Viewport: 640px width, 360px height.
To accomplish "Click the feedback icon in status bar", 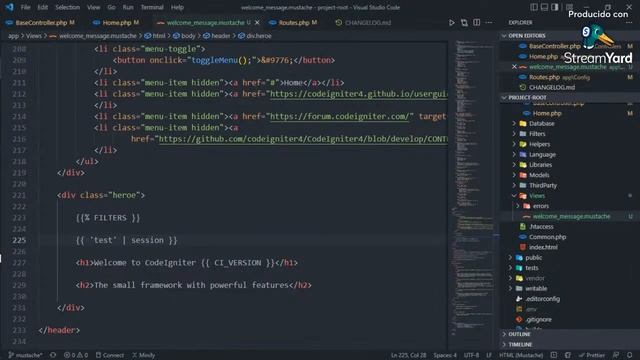I will (x=616, y=355).
